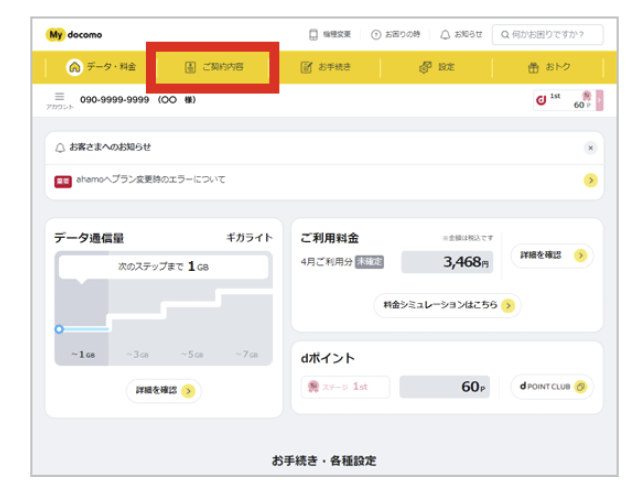641x487 pixels.
Task: Click the ご利用料金 heading
Action: coord(330,238)
